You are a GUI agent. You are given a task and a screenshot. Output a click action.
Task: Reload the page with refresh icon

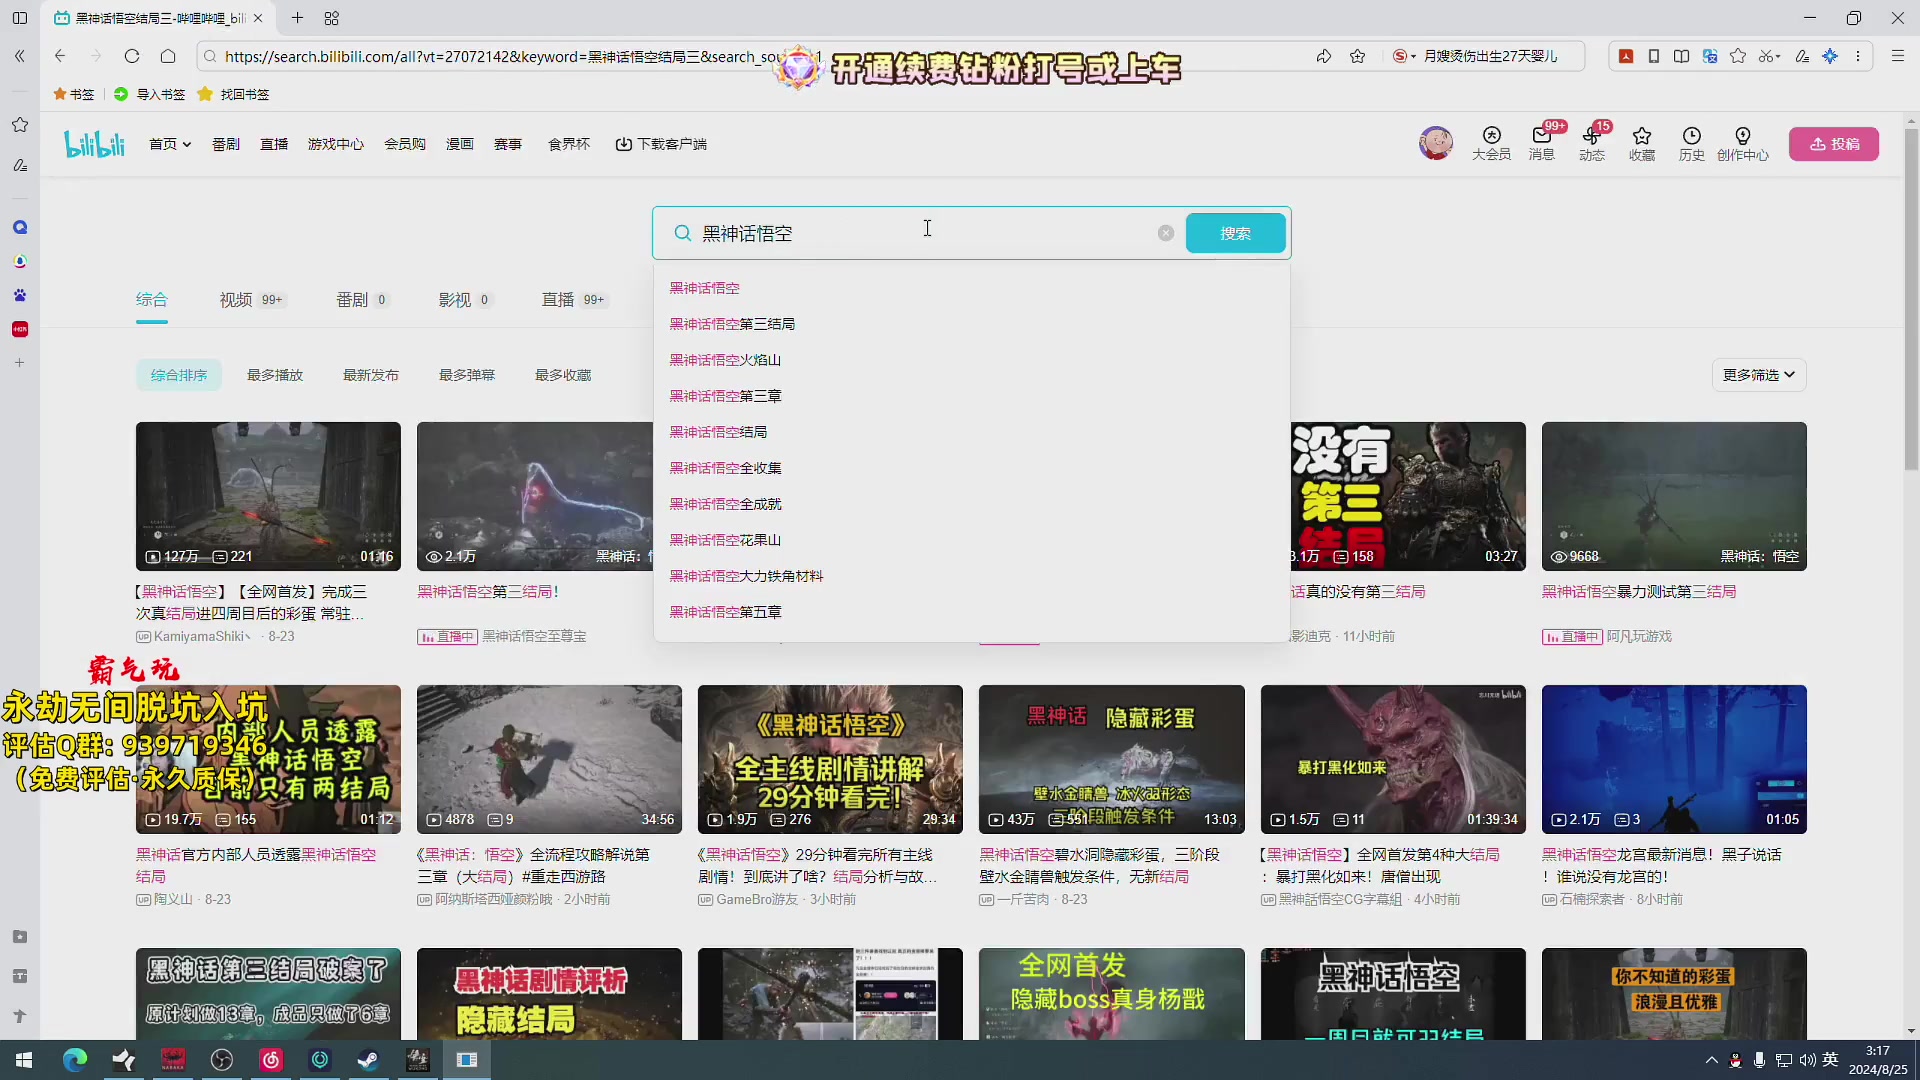[x=132, y=56]
